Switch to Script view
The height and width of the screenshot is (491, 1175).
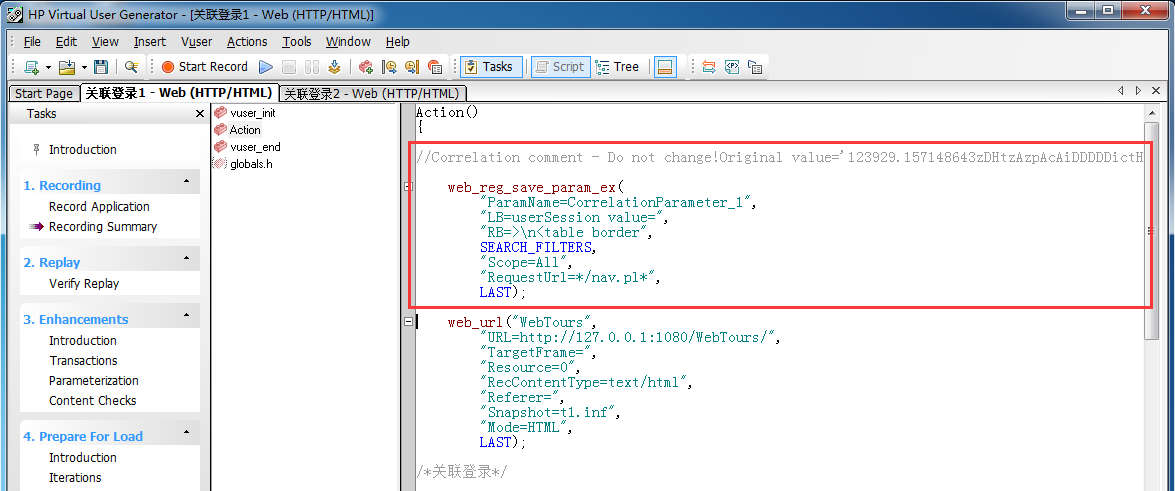[x=560, y=67]
